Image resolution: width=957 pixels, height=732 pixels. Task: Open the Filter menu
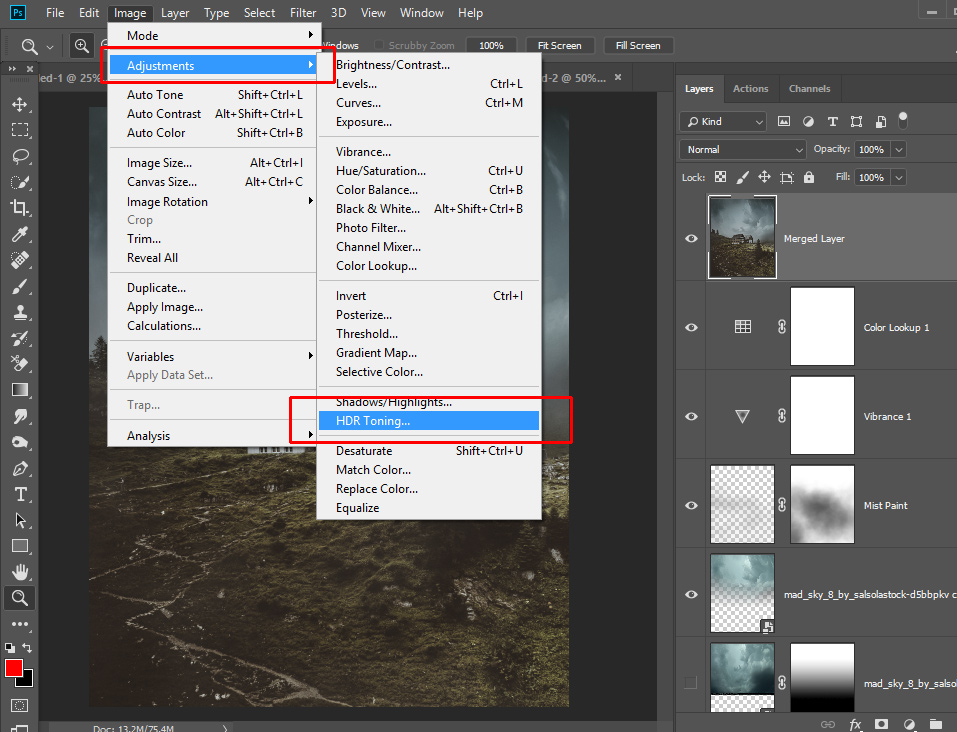(x=303, y=13)
